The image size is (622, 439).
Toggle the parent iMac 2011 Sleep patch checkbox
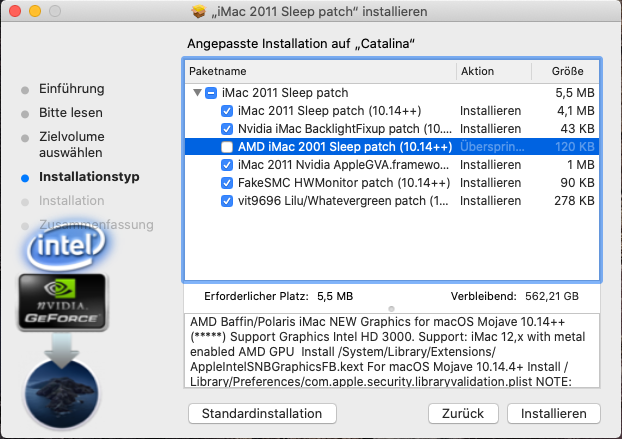211,93
